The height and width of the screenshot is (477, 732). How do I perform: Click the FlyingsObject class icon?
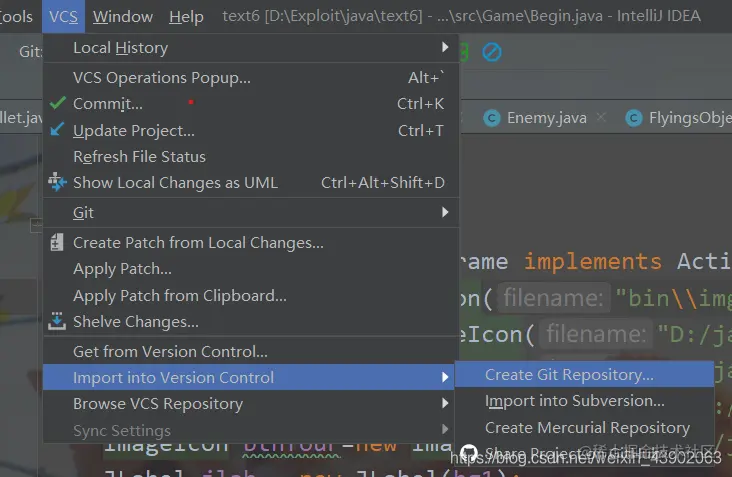[633, 118]
